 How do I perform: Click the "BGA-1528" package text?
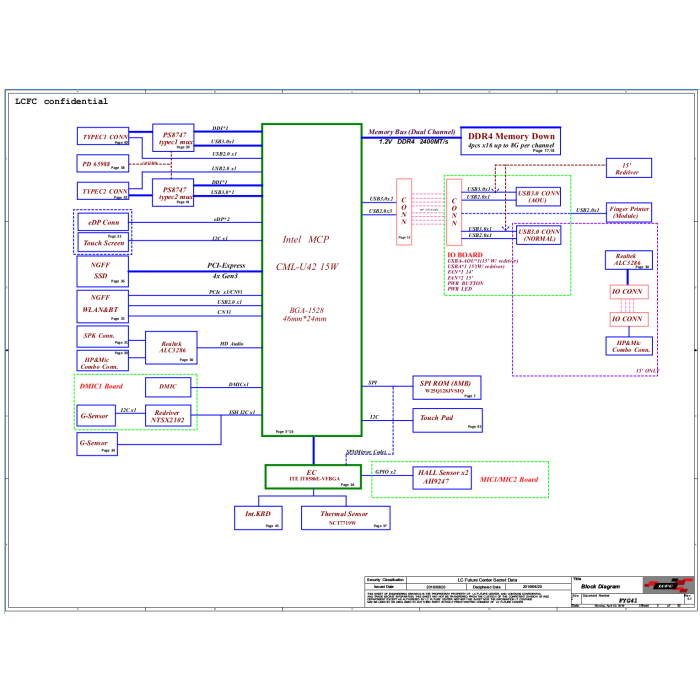coord(307,310)
